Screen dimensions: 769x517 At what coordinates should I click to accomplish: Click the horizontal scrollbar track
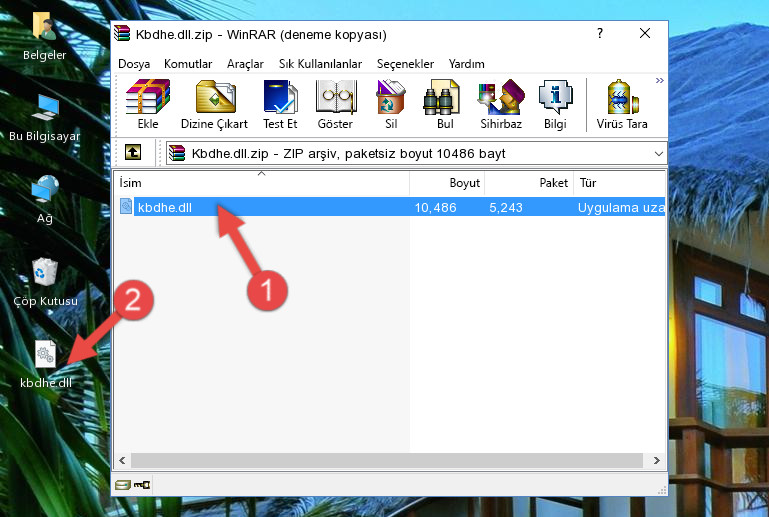click(387, 460)
